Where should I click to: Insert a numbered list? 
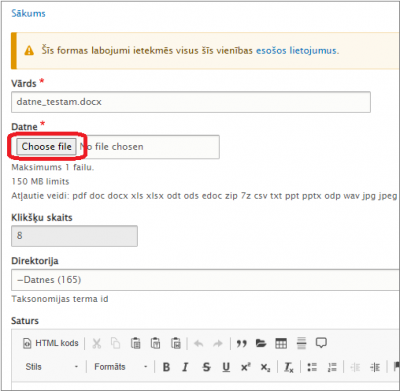(332, 367)
